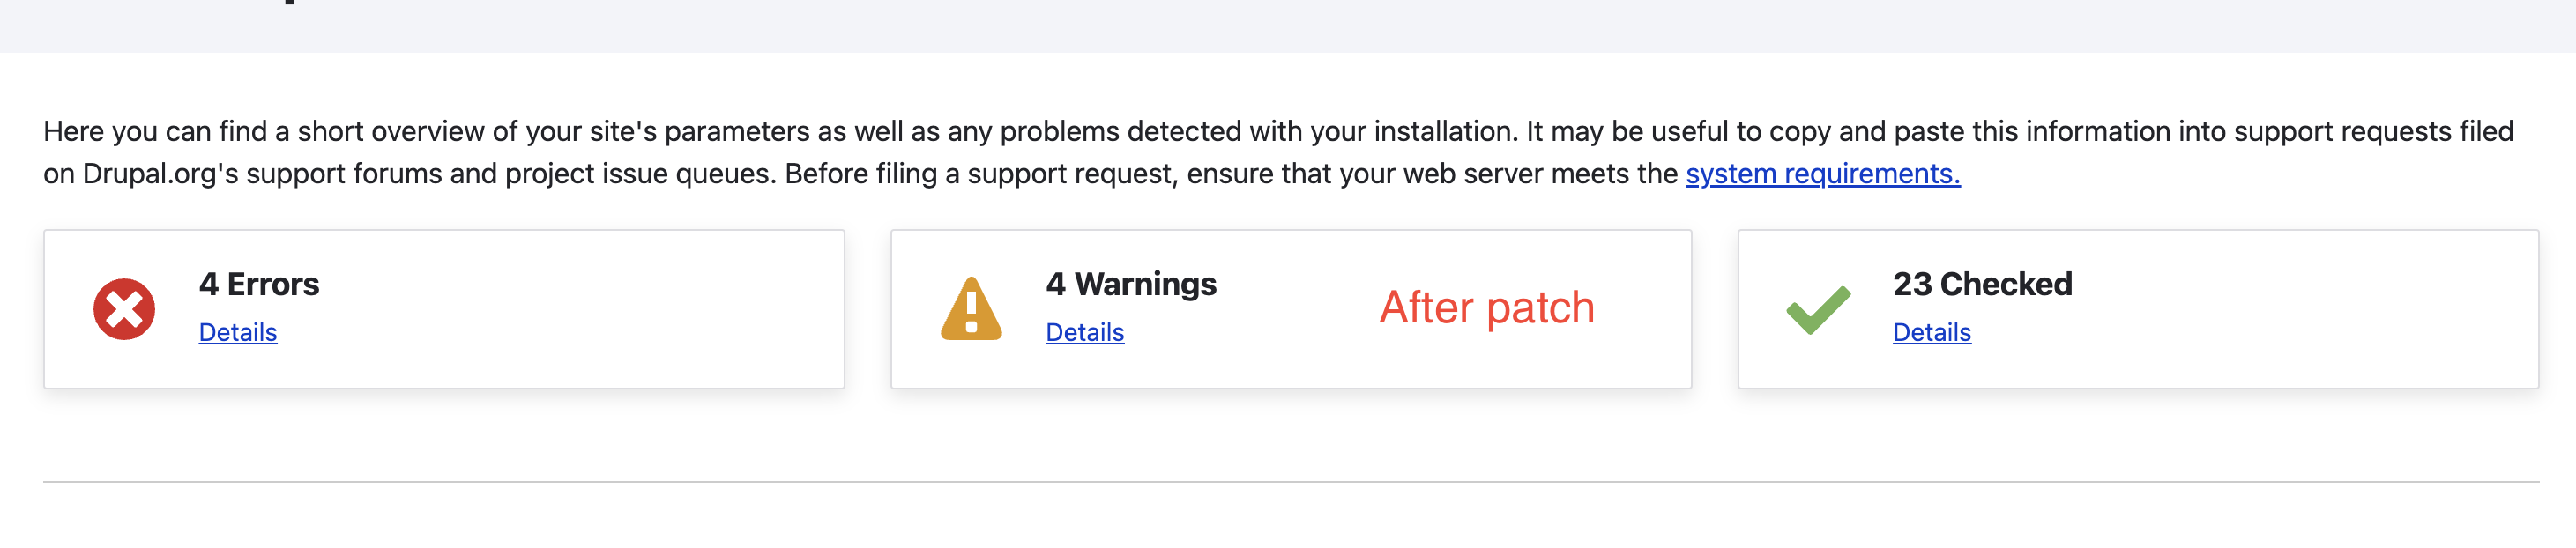Click the white space beneath the divider
This screenshot has width=2576, height=548.
[x=1288, y=518]
